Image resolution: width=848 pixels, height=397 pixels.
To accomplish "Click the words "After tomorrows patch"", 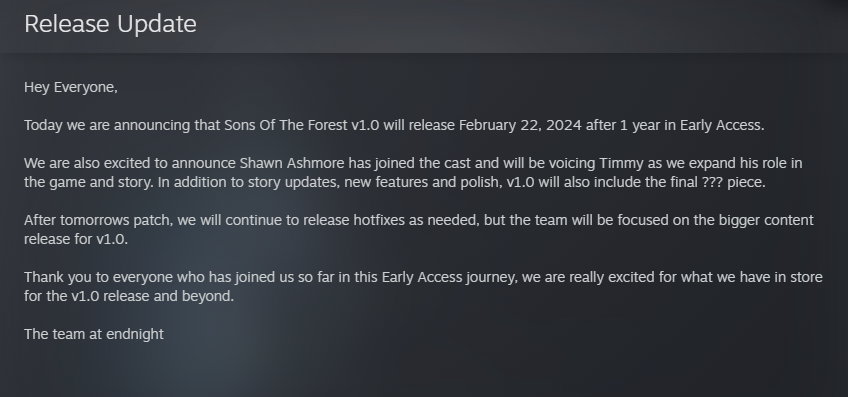I will coord(98,221).
